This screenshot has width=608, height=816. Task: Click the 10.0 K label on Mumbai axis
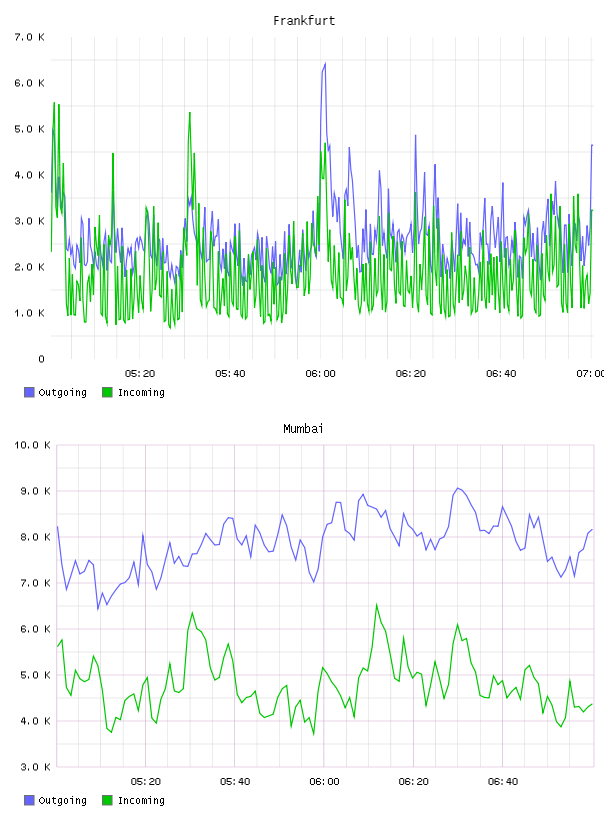[x=32, y=445]
